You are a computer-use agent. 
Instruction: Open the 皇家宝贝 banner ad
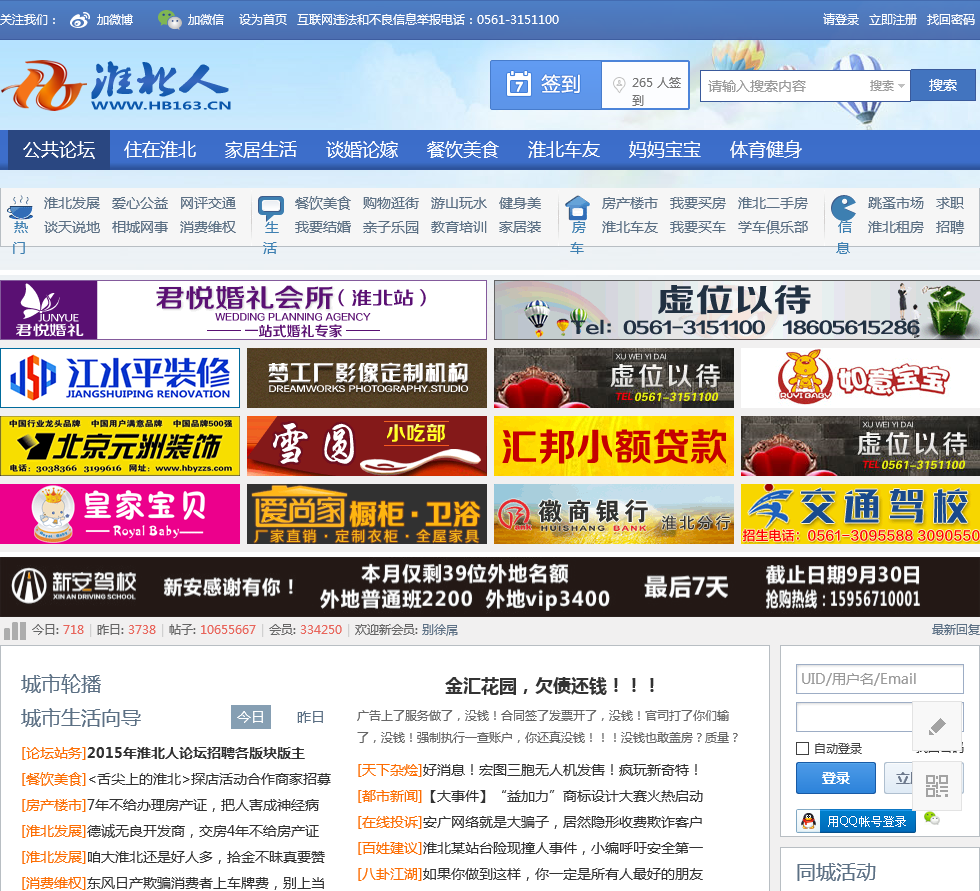[x=120, y=514]
